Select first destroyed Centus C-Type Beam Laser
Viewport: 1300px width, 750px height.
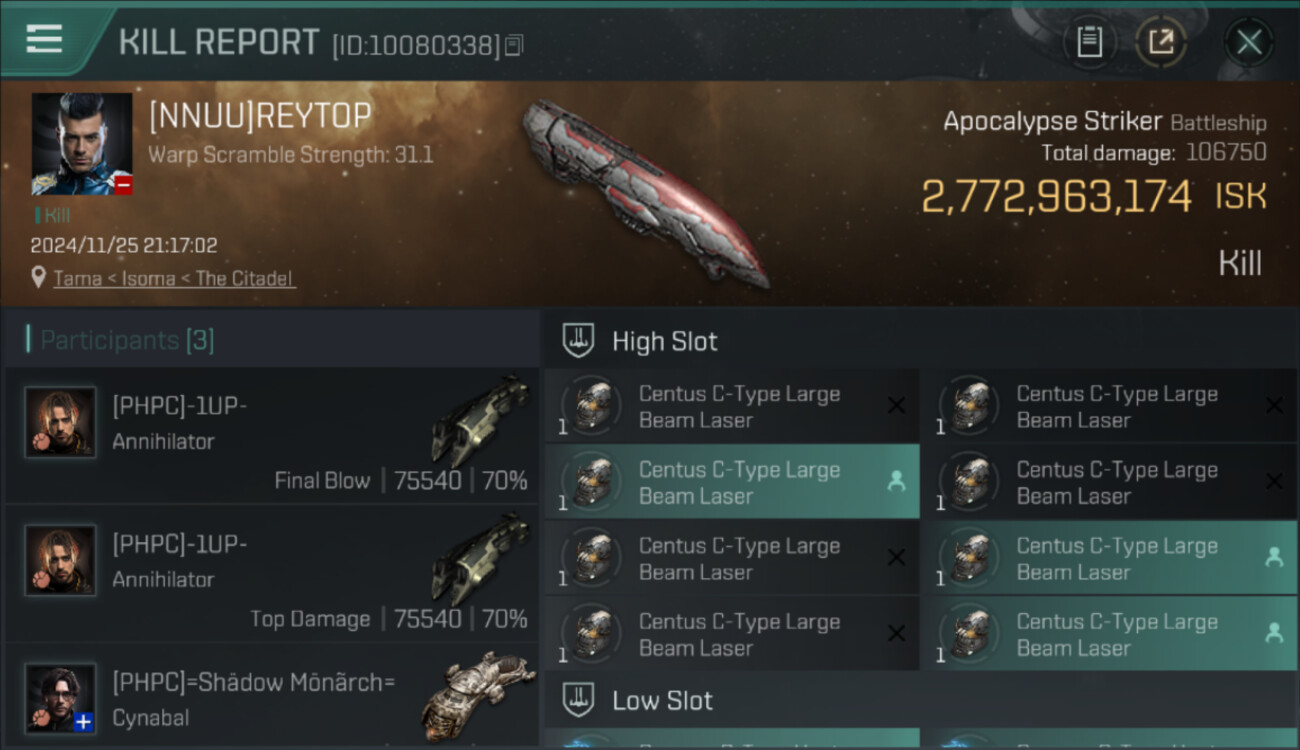coord(732,406)
